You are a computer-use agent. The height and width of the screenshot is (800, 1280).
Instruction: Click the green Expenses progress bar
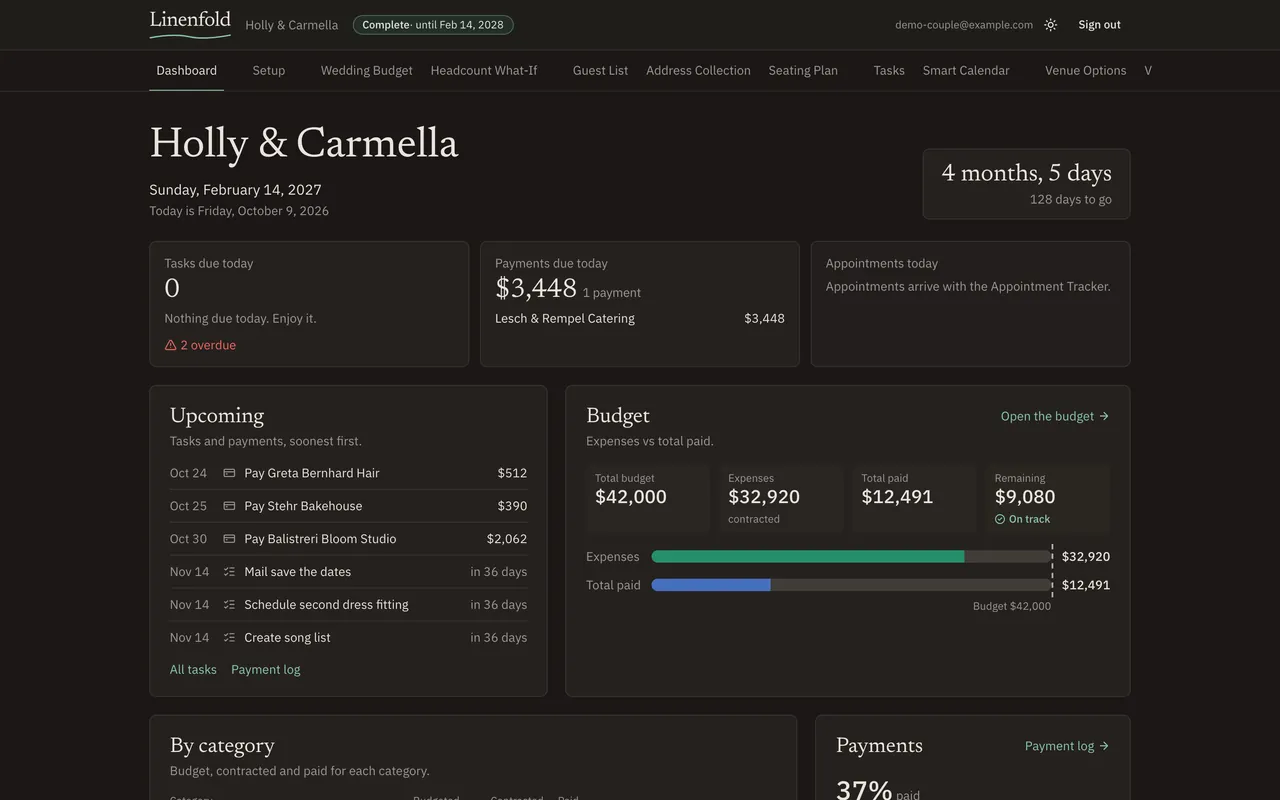pyautogui.click(x=808, y=557)
